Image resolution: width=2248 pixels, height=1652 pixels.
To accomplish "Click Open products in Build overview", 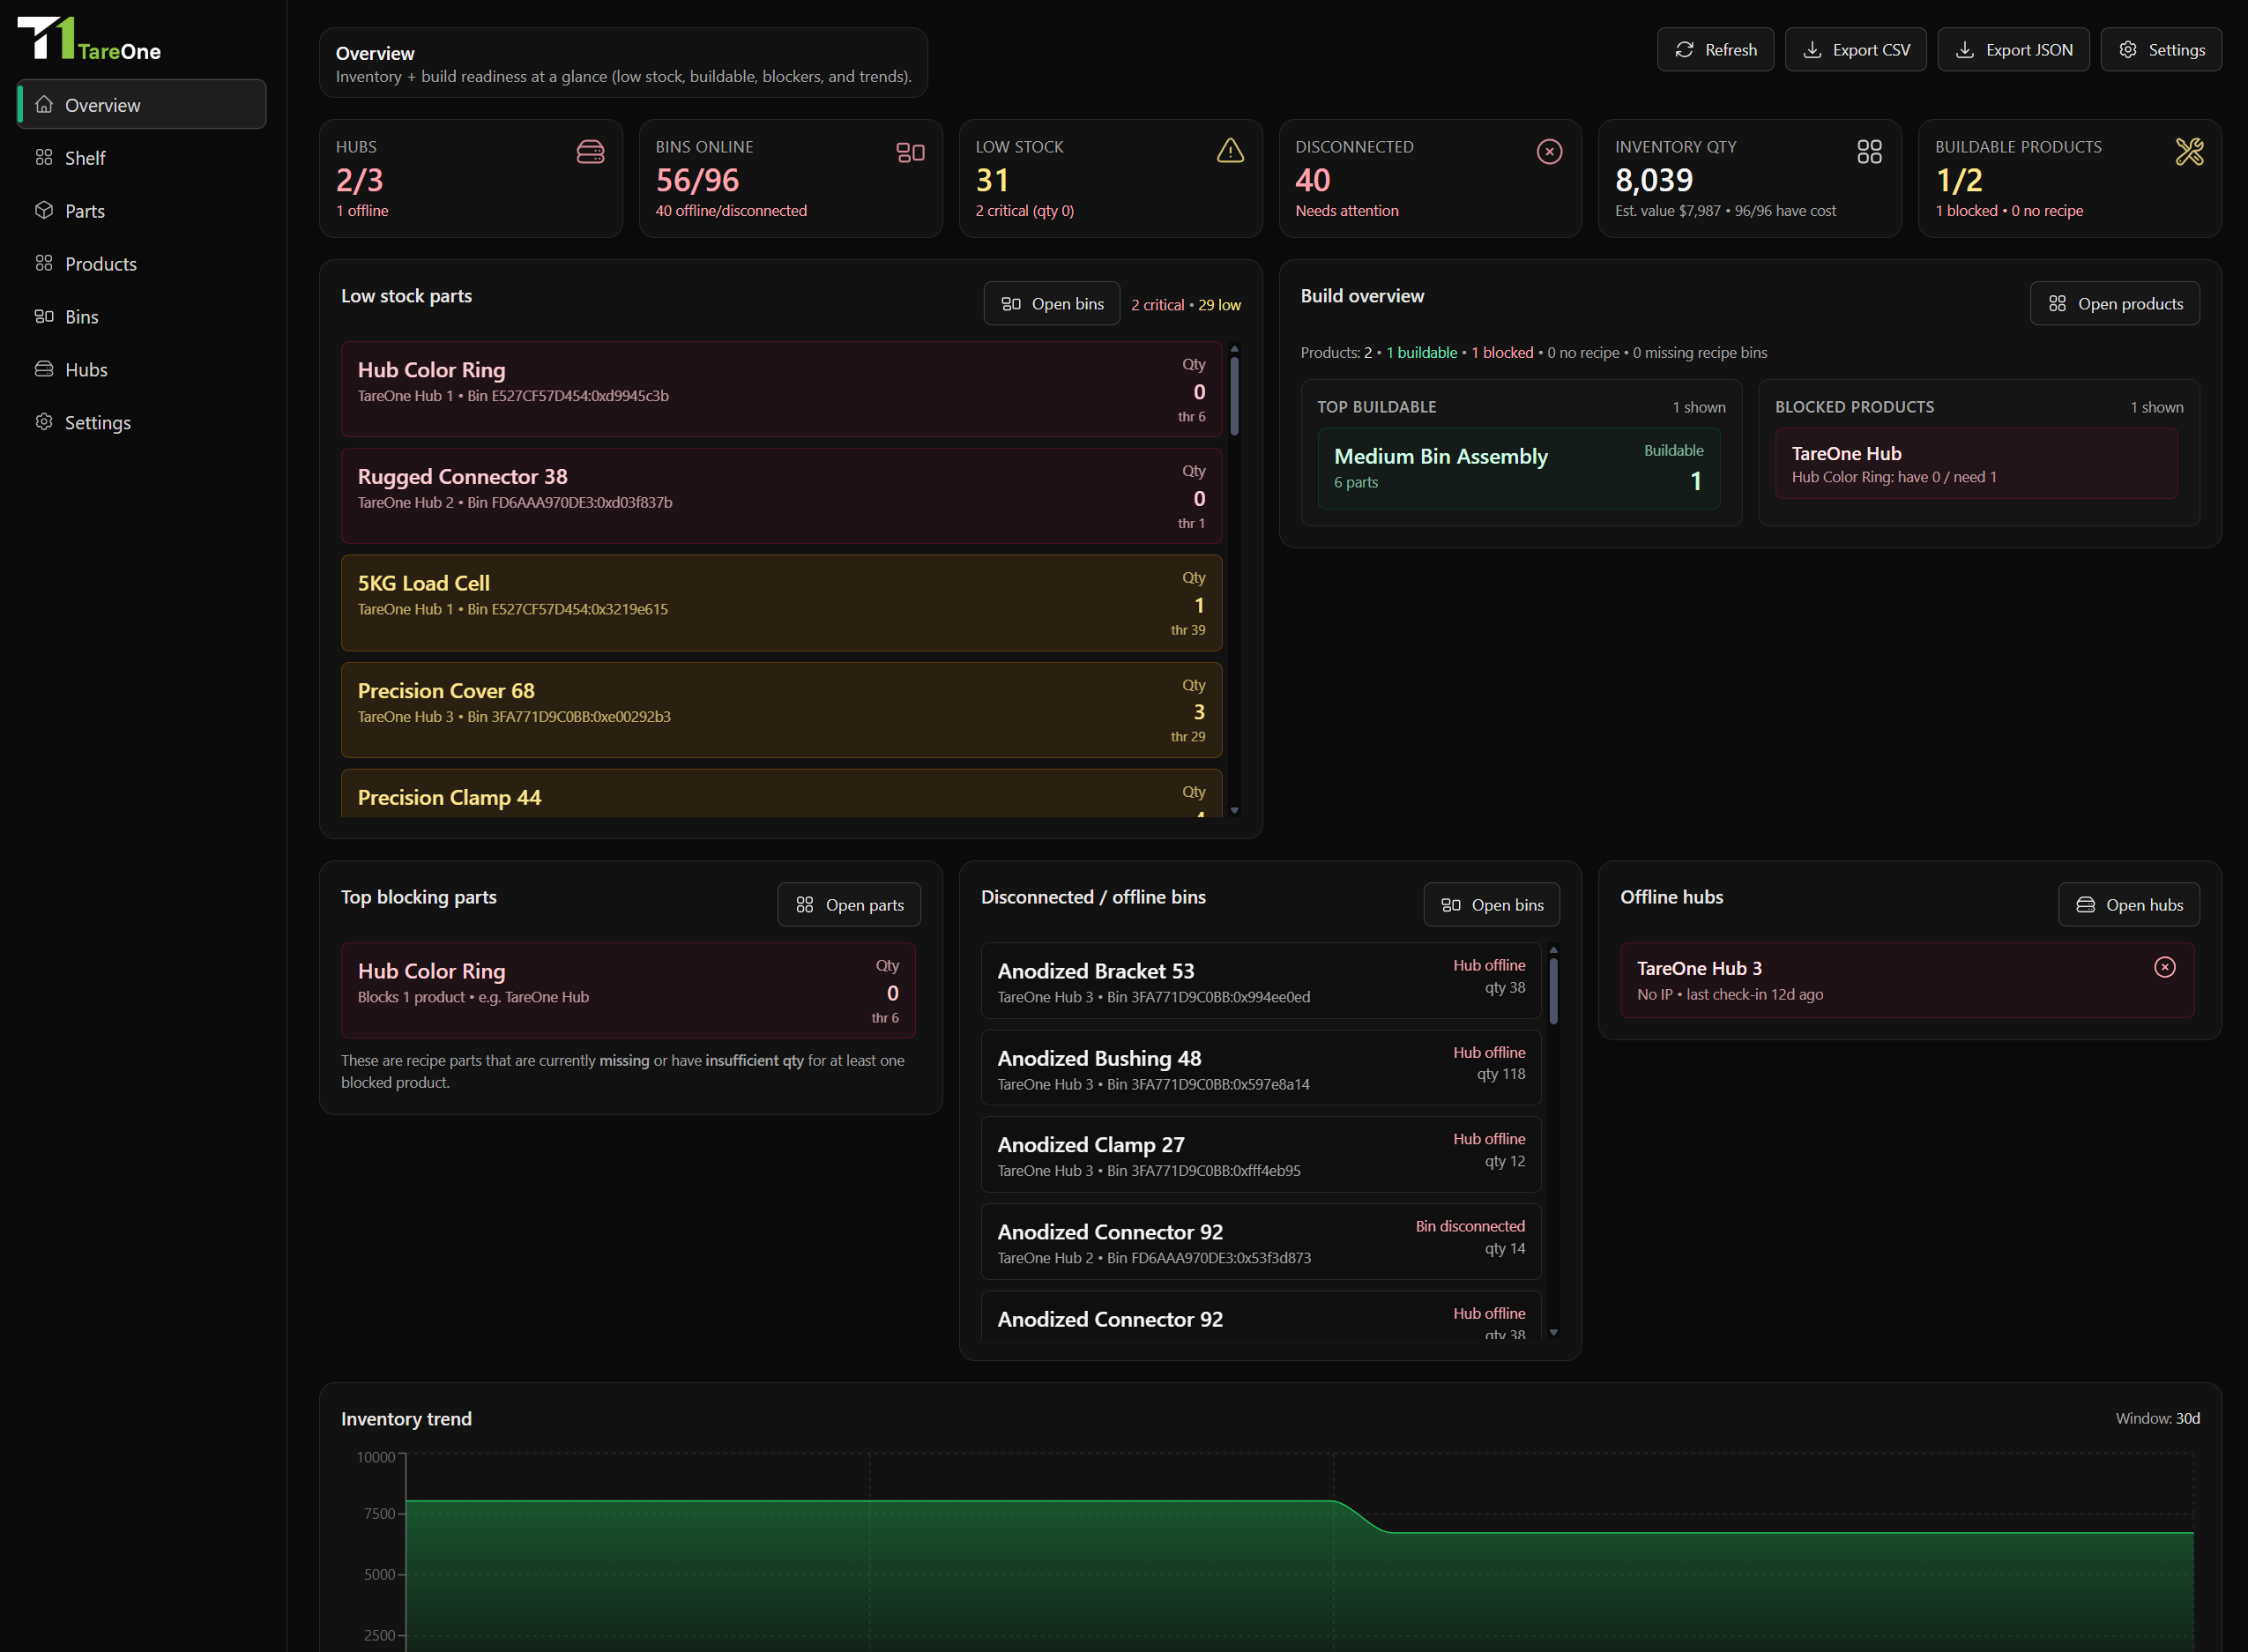I will pos(2114,304).
